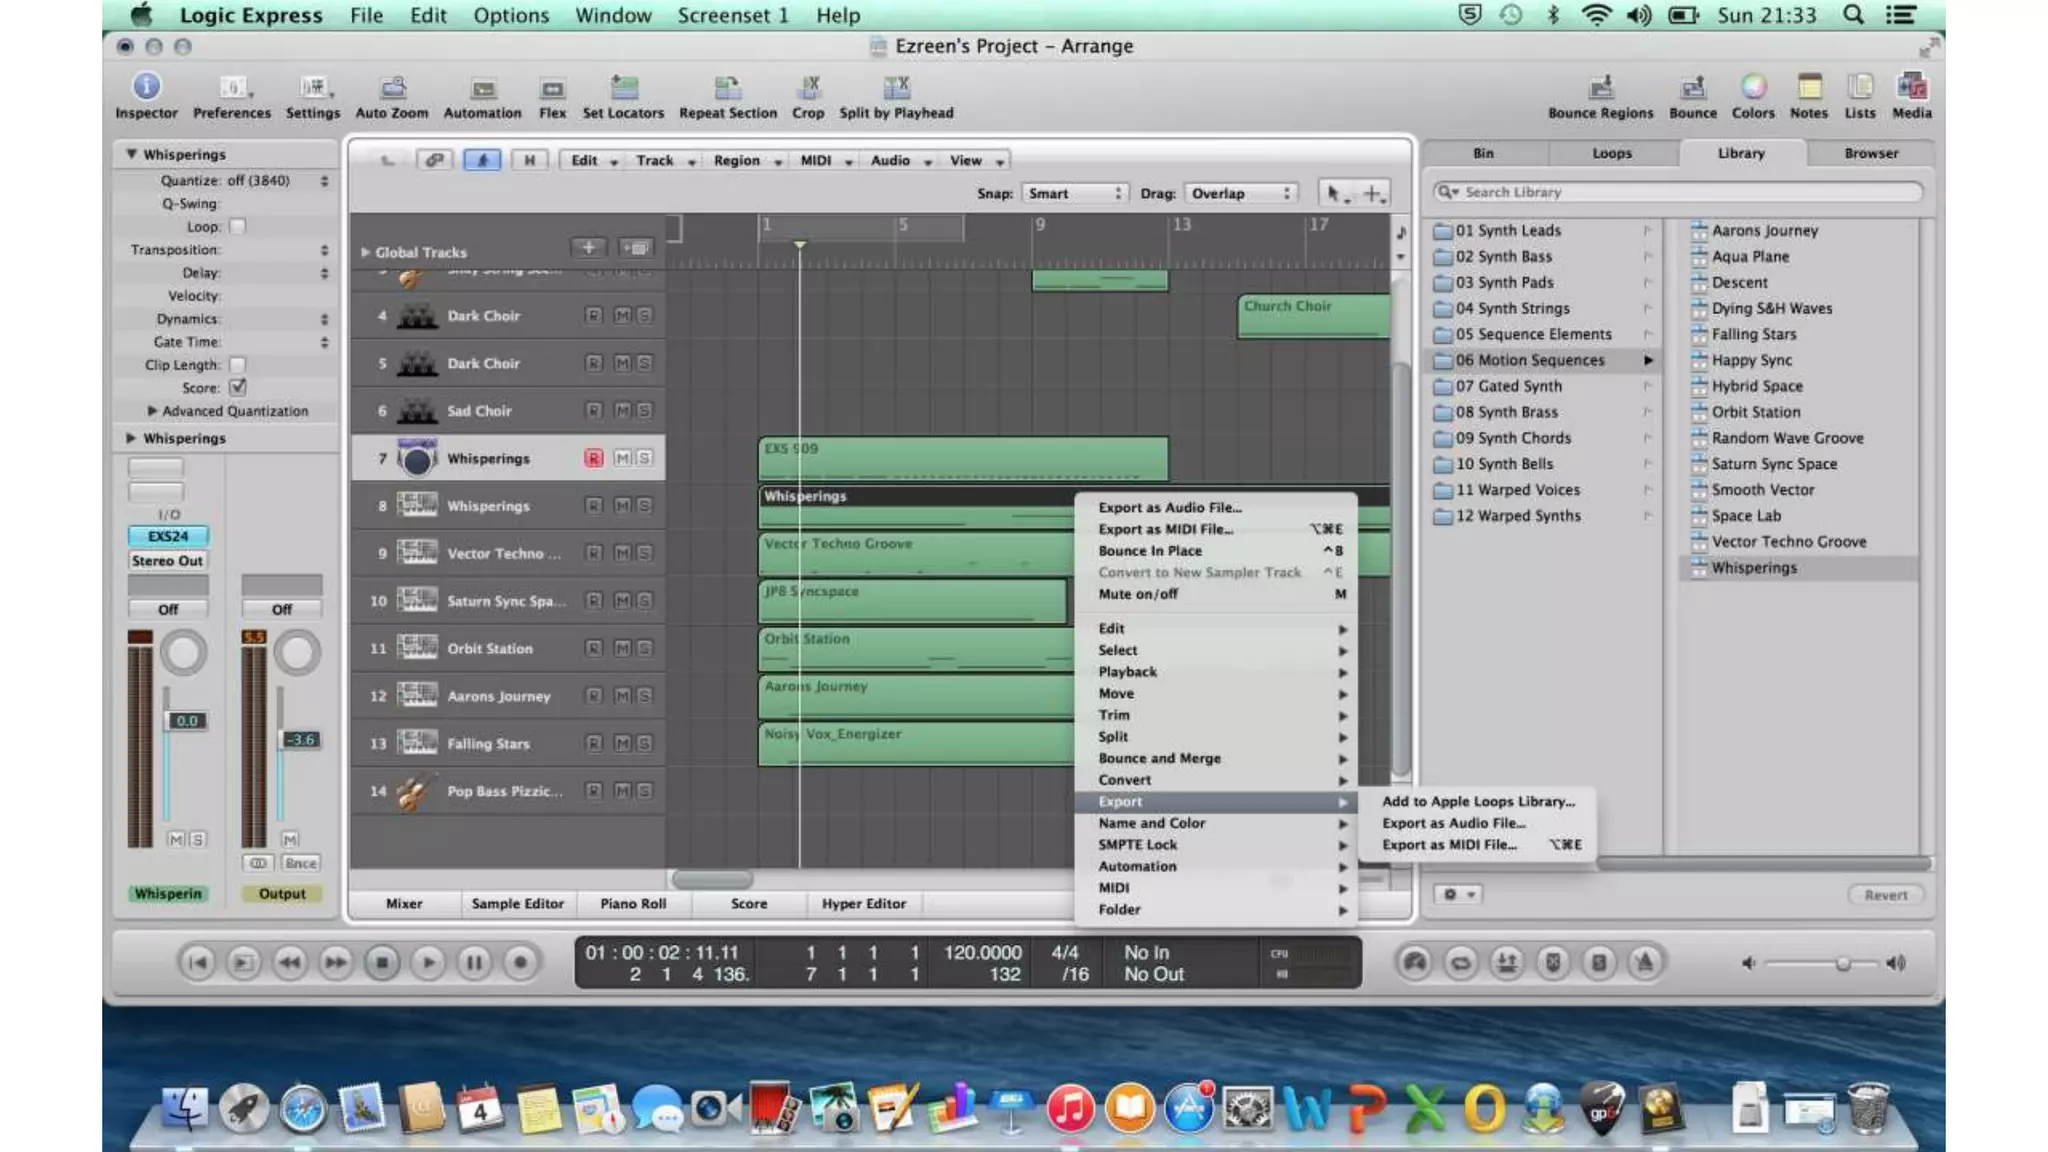Screen dimensions: 2048x1152
Task: Uncheck the Score checkbox
Action: point(238,388)
